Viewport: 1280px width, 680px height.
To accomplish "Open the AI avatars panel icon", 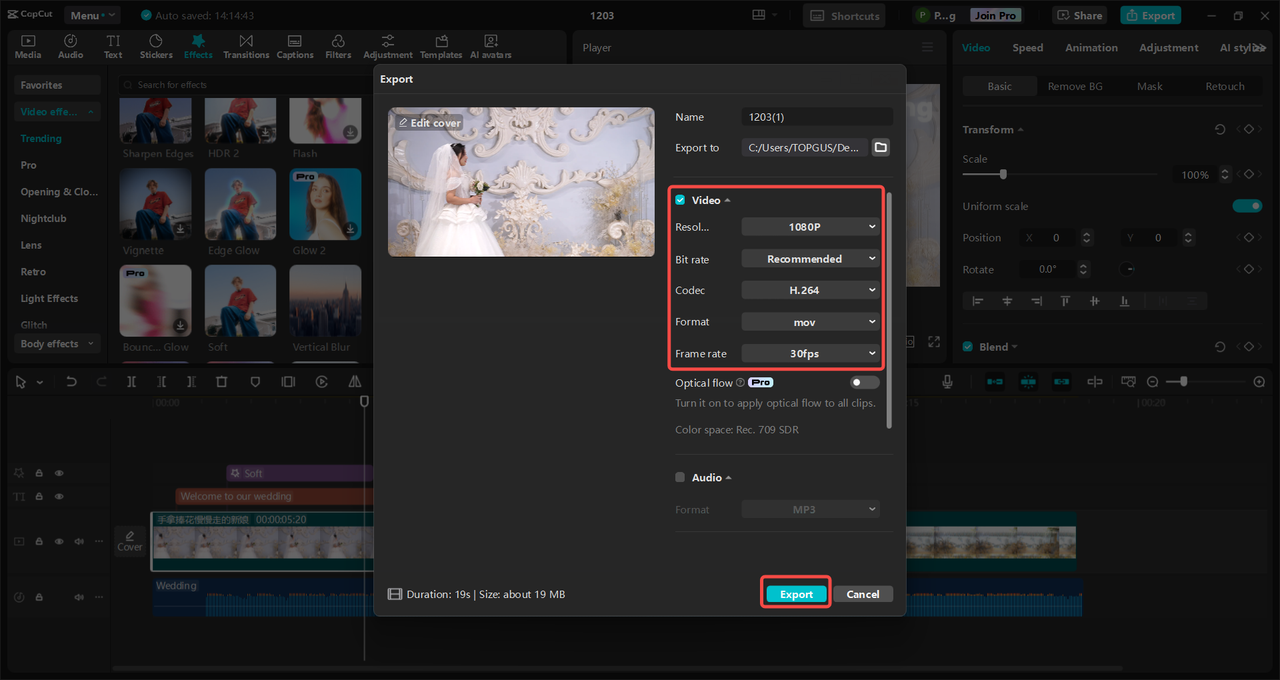I will (x=490, y=41).
